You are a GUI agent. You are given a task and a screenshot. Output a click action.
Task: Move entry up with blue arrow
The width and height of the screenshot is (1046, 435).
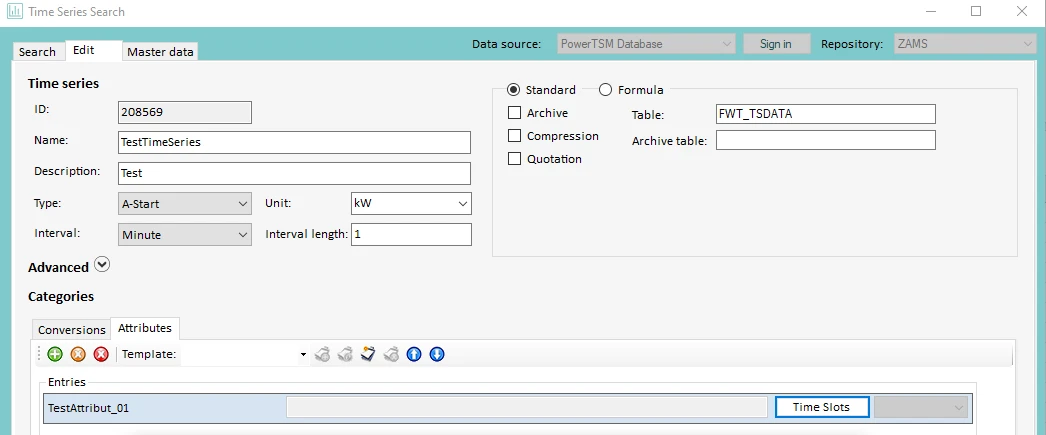414,354
